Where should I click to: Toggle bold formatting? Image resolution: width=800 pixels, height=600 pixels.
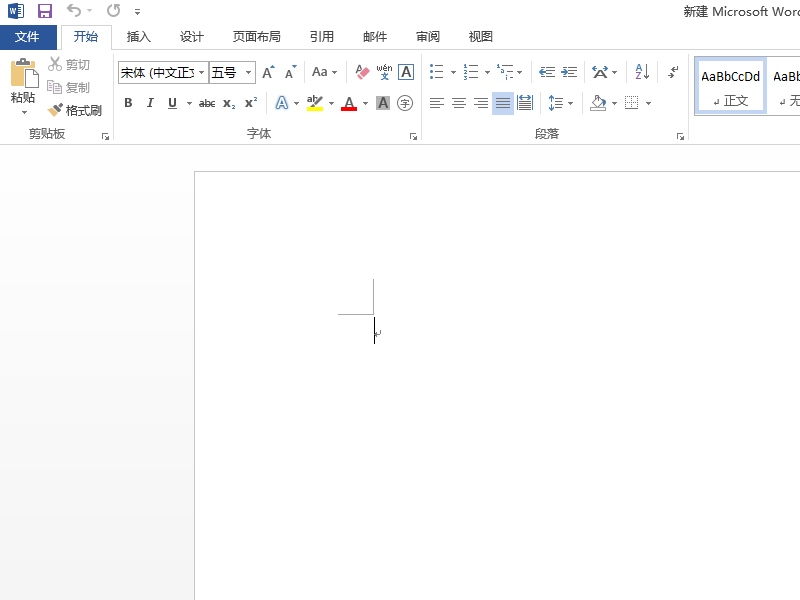pos(128,104)
